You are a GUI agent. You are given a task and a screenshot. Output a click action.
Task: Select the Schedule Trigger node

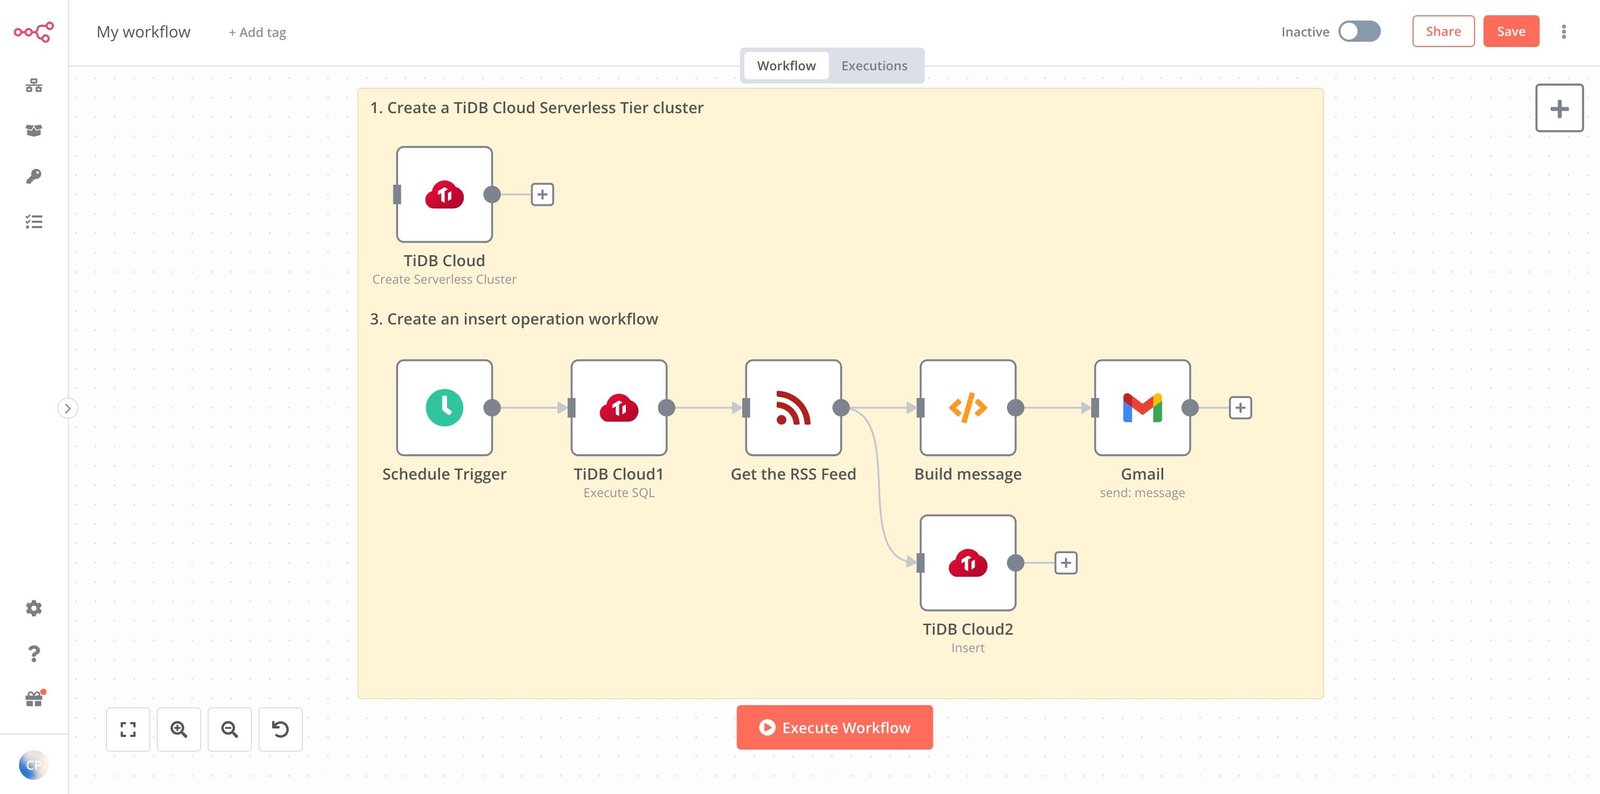tap(444, 408)
